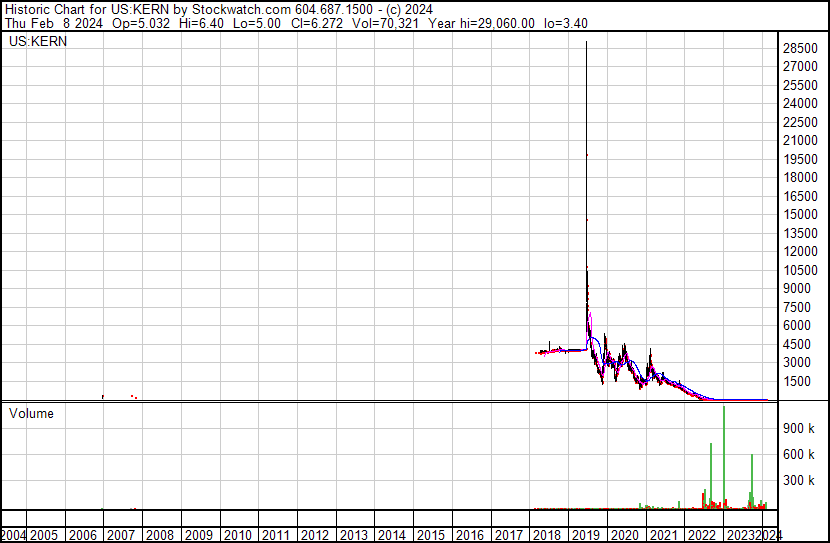
Task: Click the Cl=6.272 closing value
Action: (x=317, y=23)
